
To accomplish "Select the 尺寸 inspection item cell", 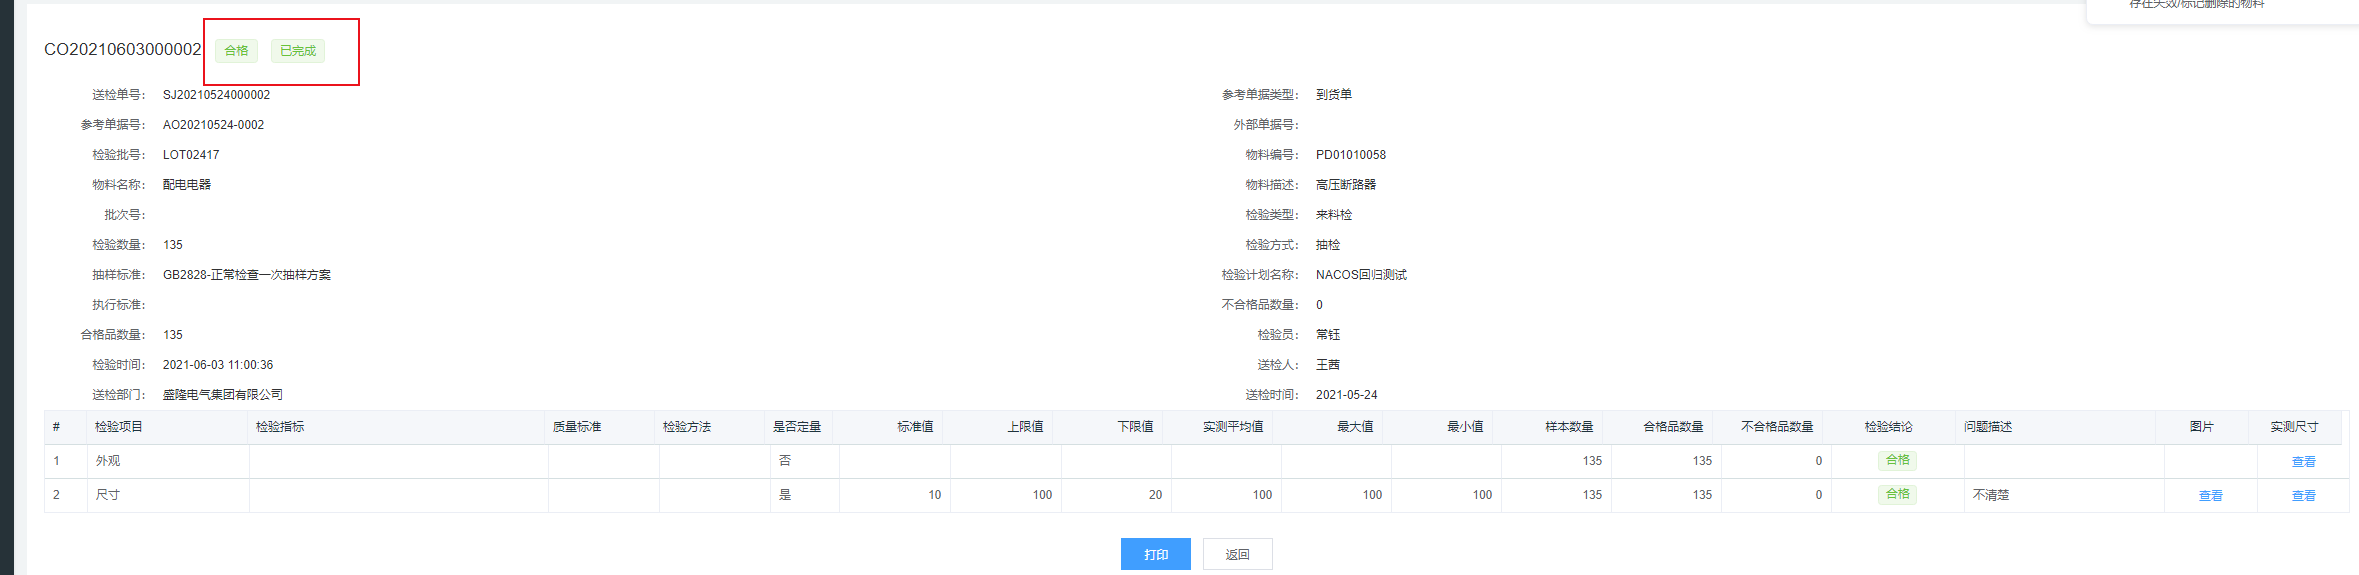I will [x=108, y=495].
